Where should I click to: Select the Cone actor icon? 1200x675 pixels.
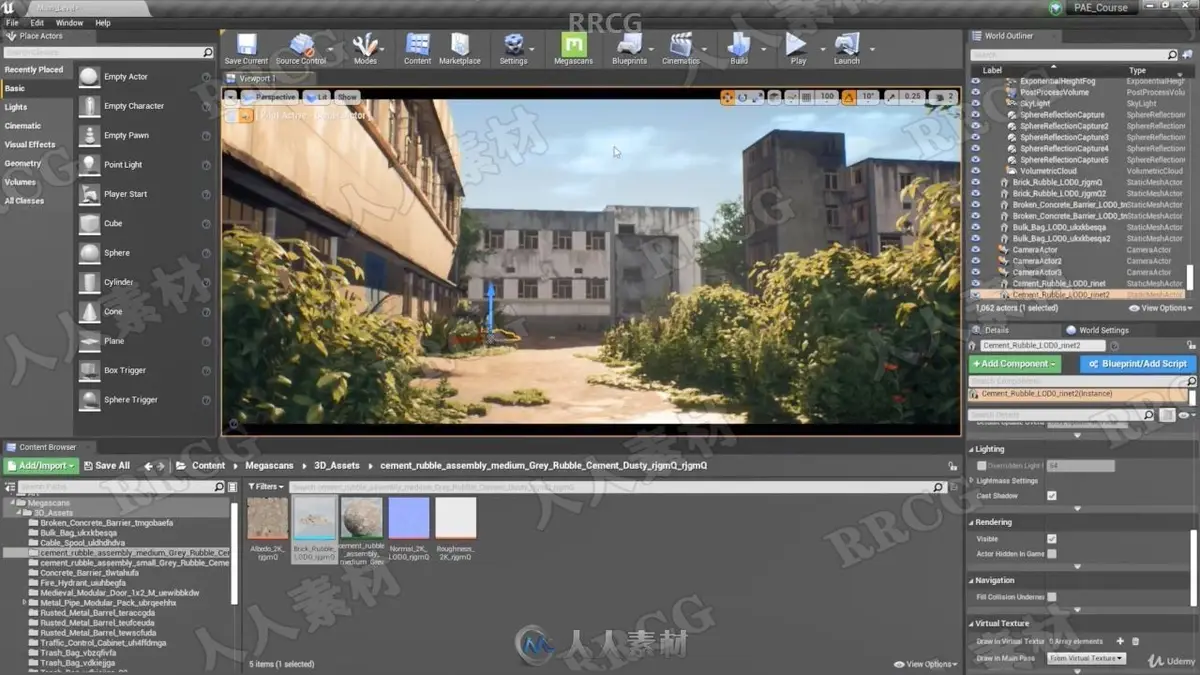89,311
